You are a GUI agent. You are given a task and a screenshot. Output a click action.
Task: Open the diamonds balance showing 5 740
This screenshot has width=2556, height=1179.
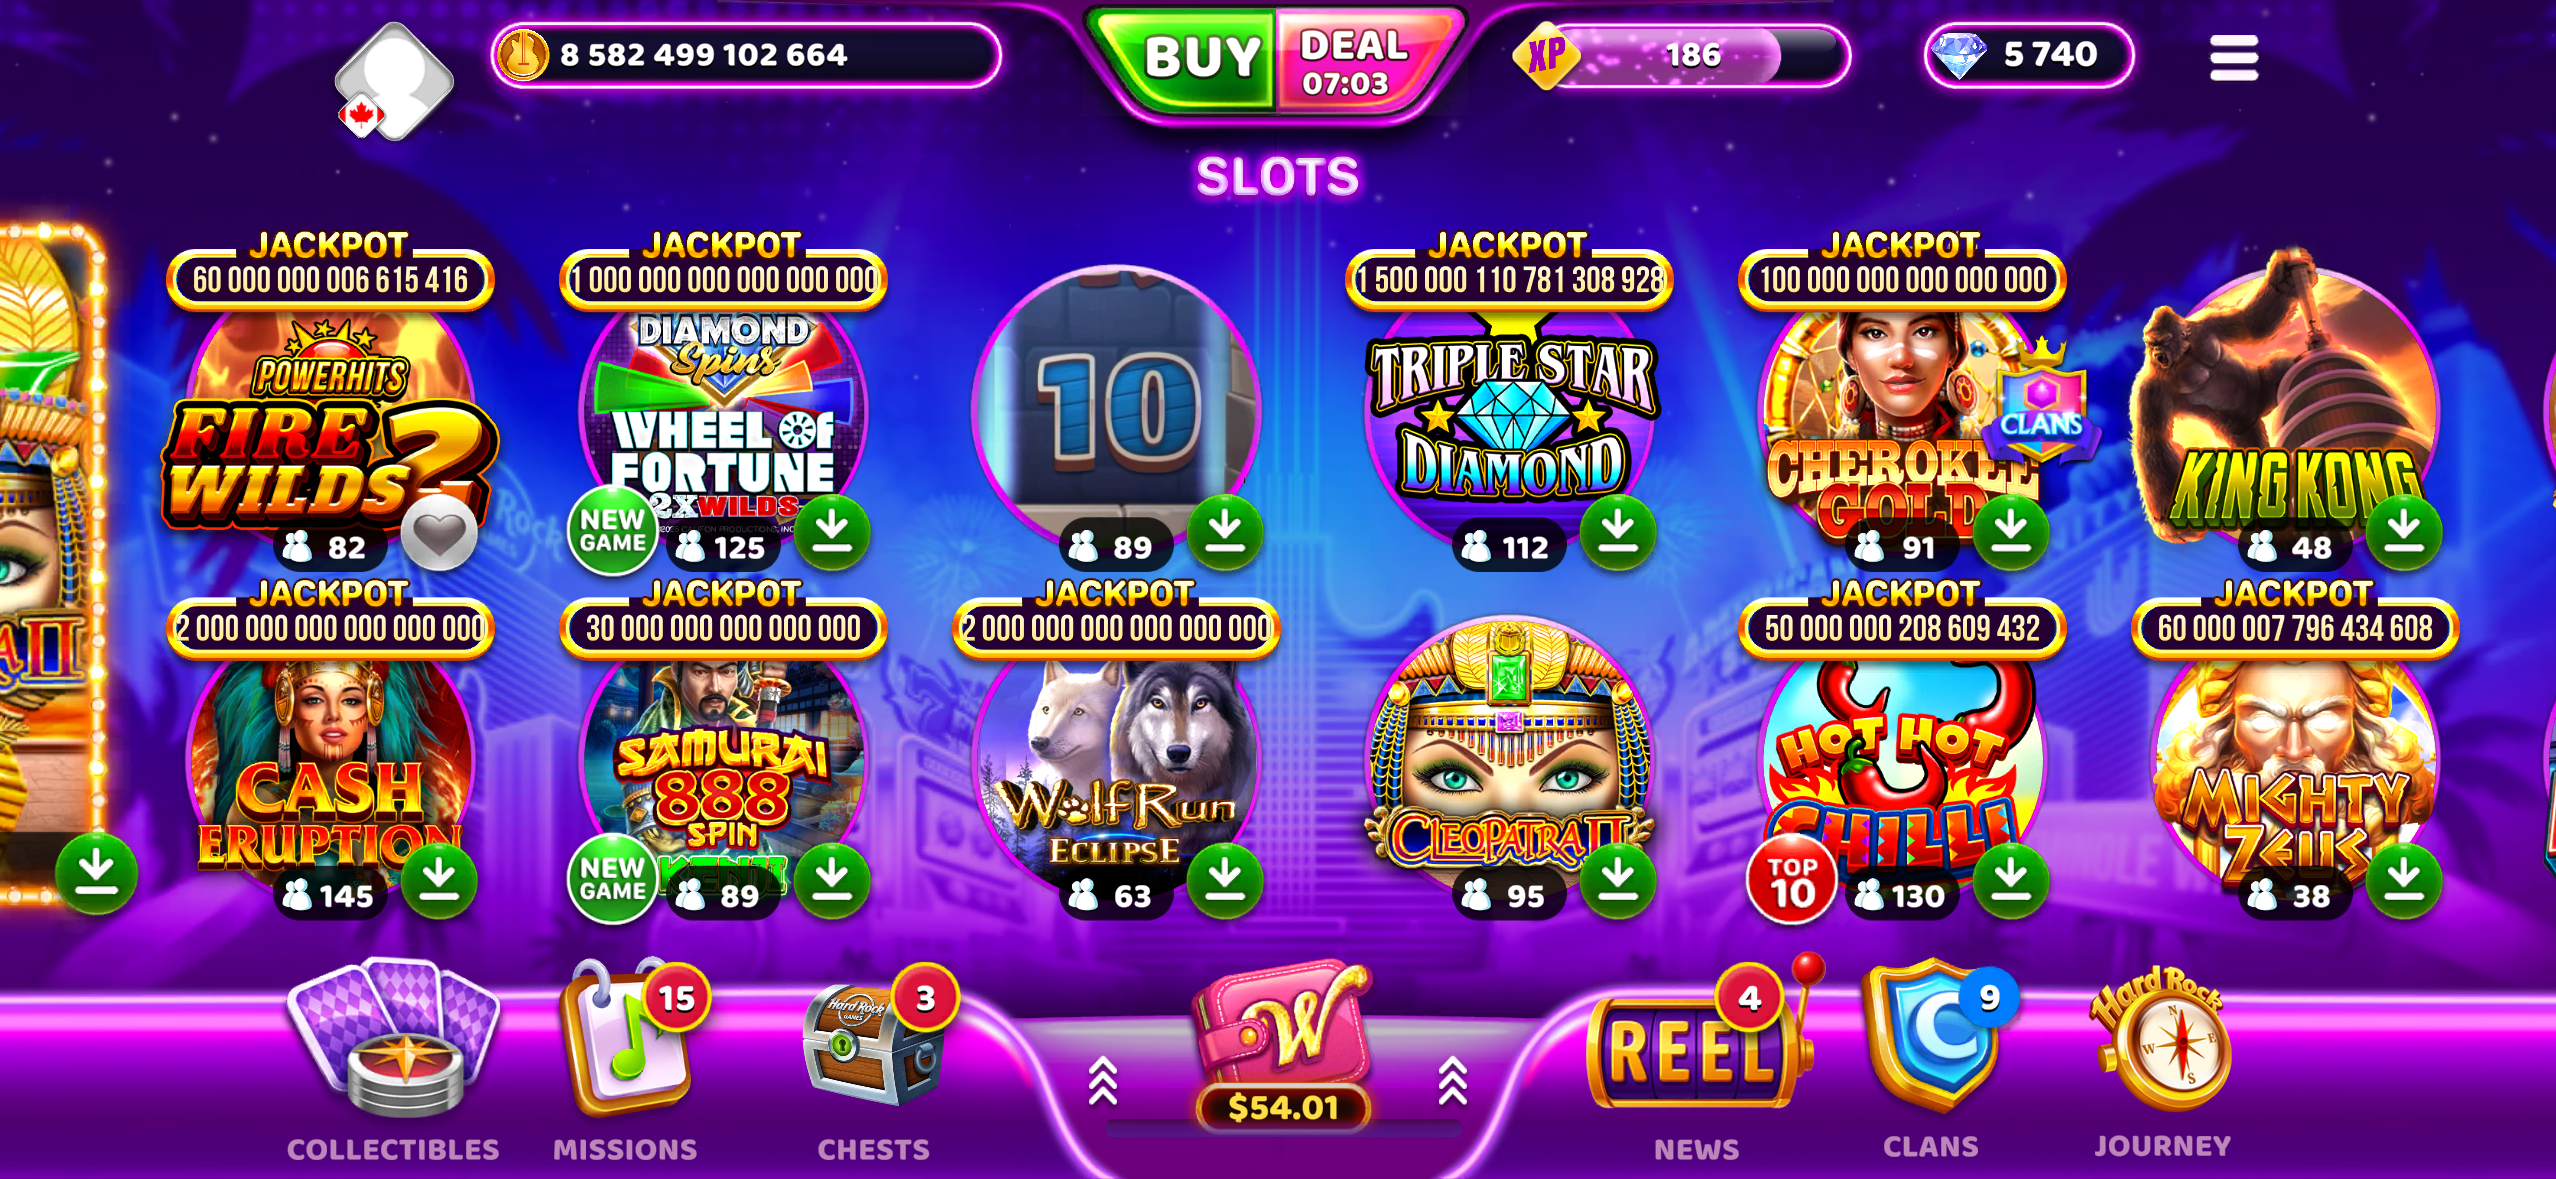[2028, 55]
